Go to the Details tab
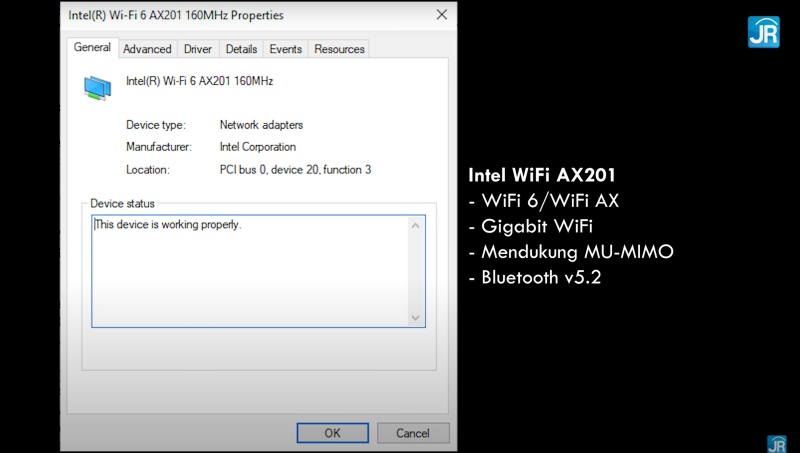 click(x=241, y=49)
